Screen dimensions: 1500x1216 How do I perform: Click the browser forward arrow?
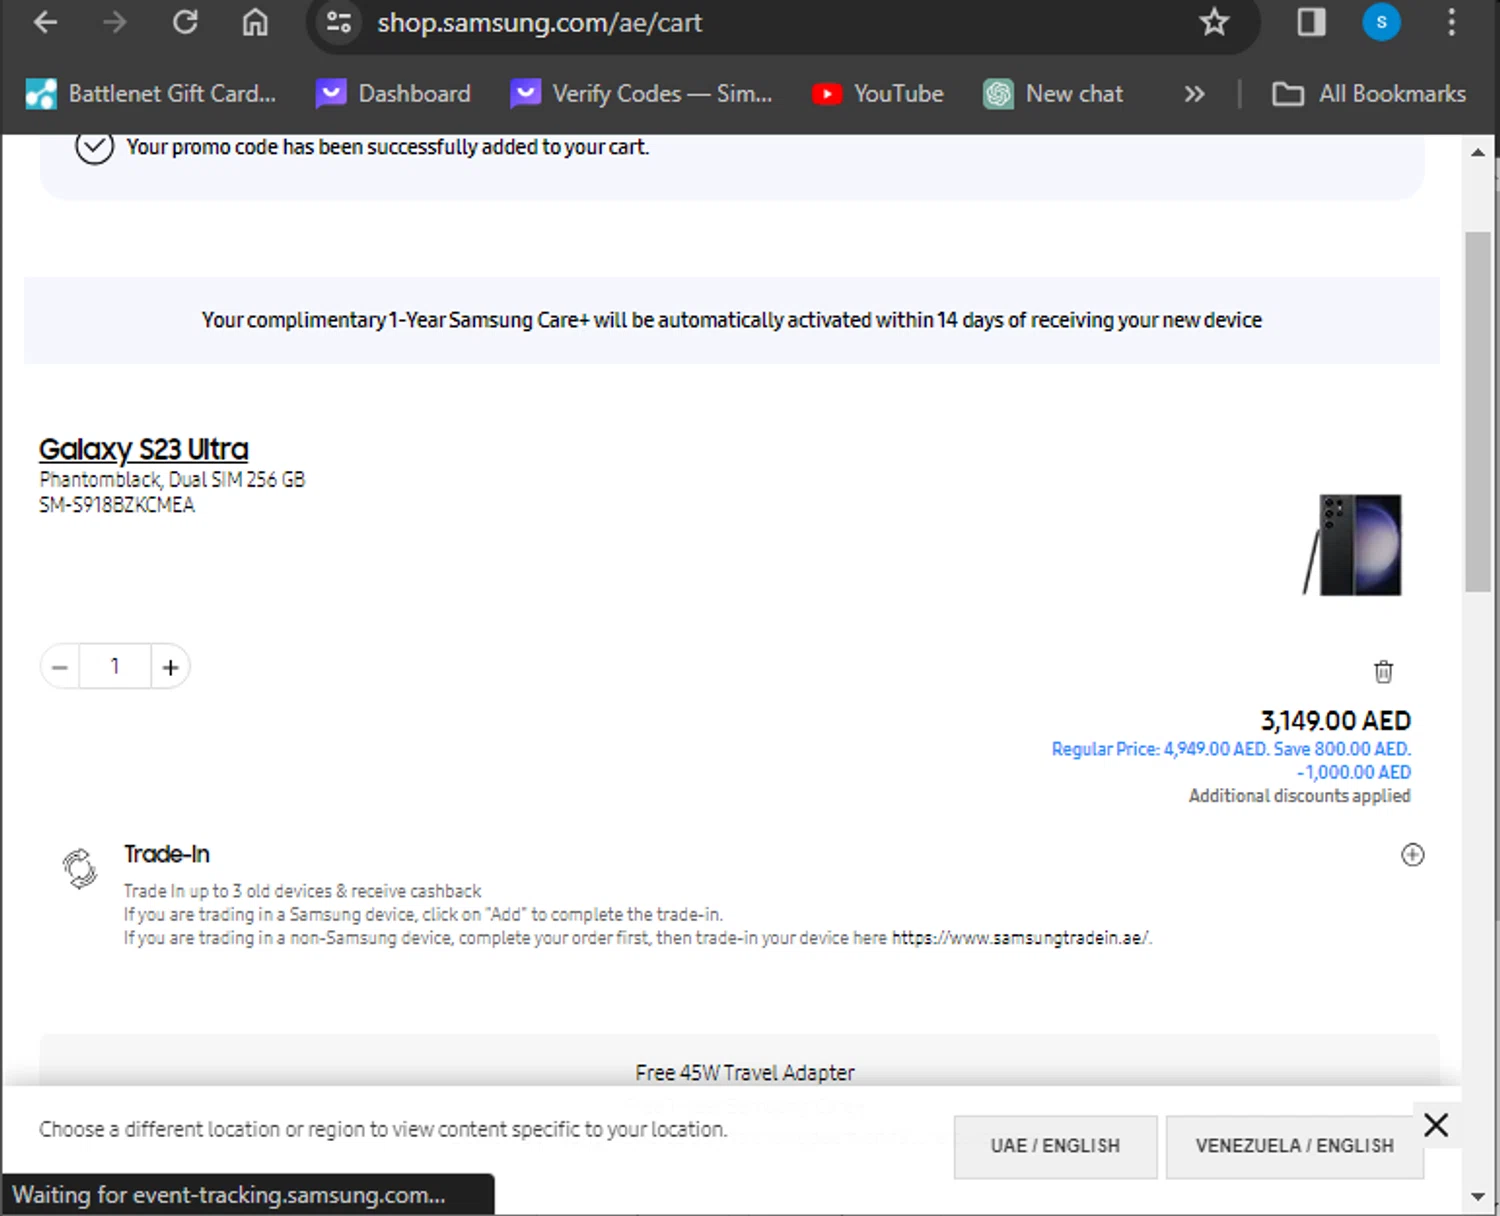pos(115,22)
